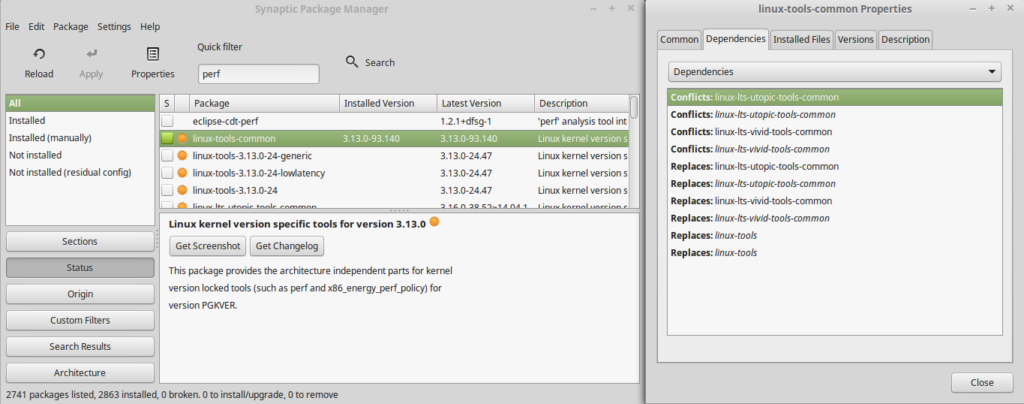This screenshot has width=1024, height=404.
Task: Click the Search magnifier icon
Action: click(x=352, y=62)
